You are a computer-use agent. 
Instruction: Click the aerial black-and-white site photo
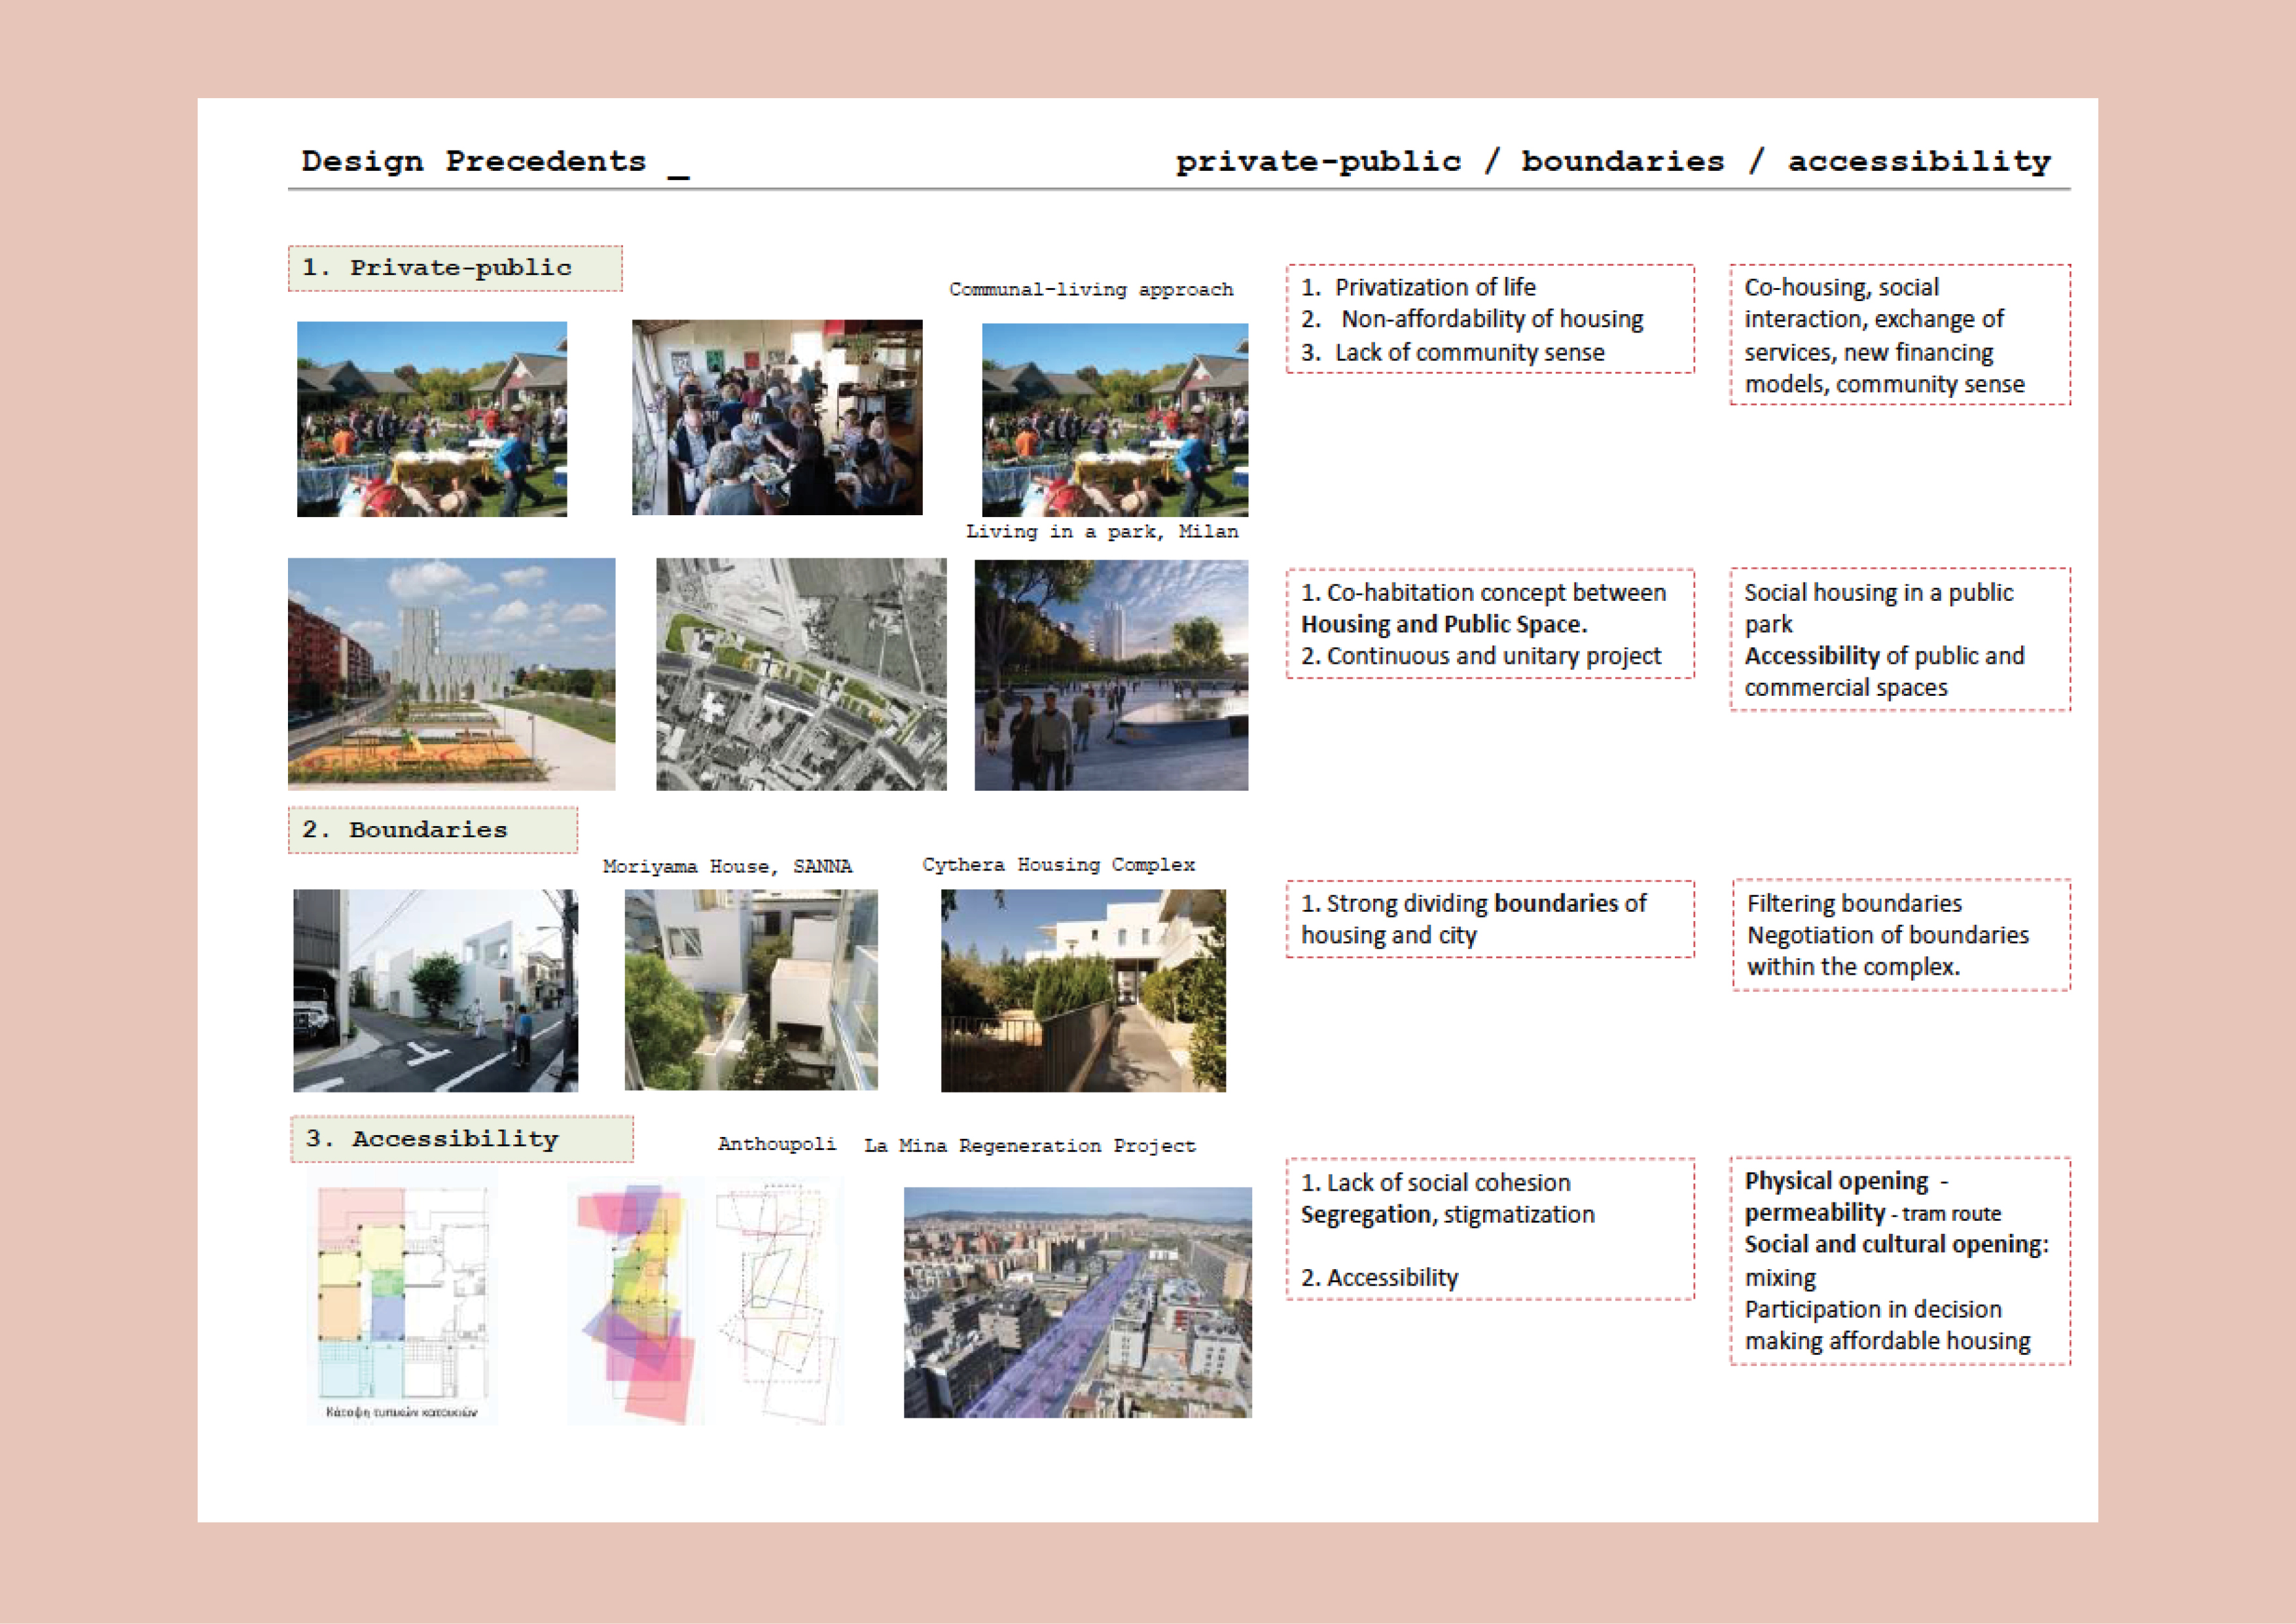point(801,674)
